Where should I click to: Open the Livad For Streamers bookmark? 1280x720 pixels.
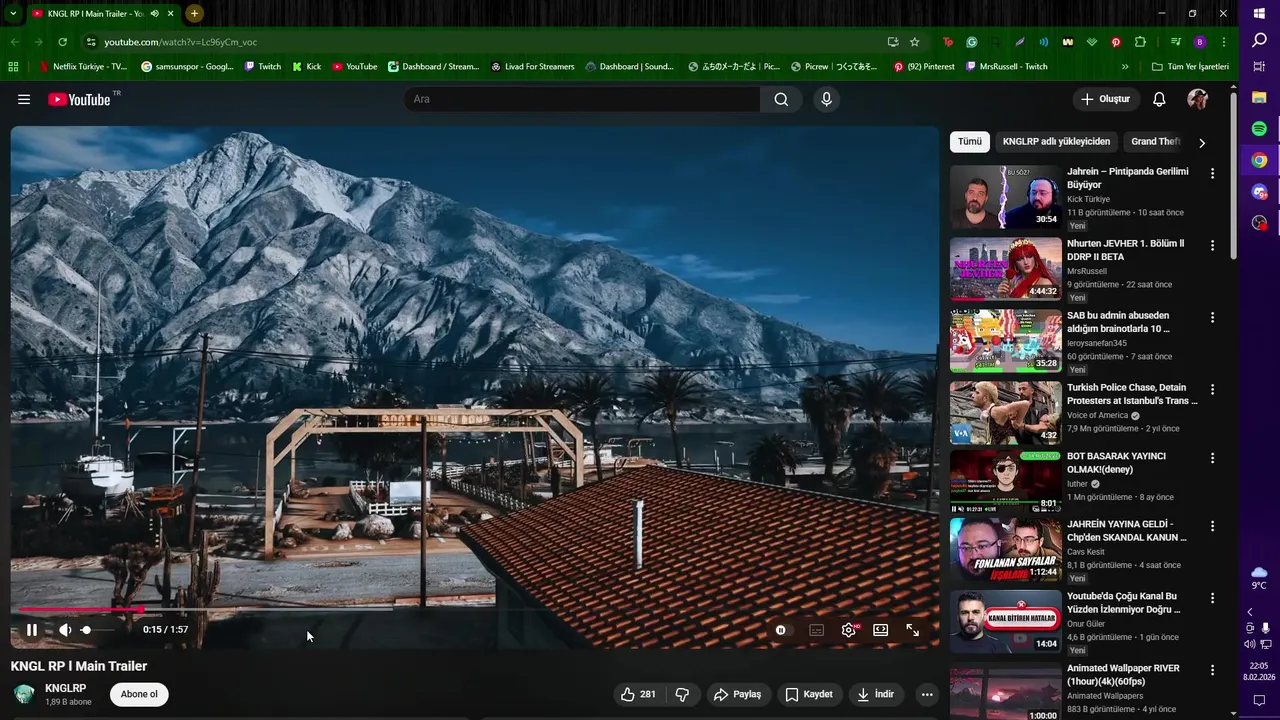coord(532,67)
